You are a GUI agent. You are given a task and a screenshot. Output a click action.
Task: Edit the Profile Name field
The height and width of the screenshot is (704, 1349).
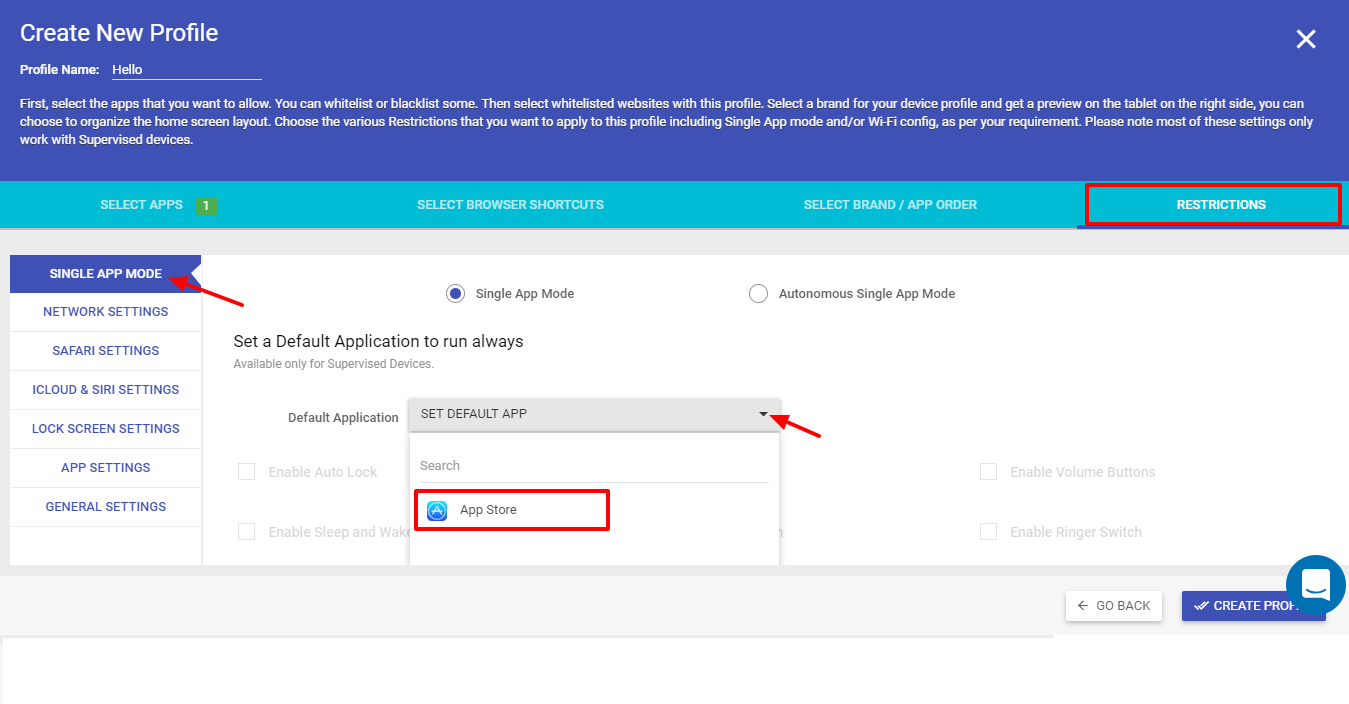click(186, 70)
